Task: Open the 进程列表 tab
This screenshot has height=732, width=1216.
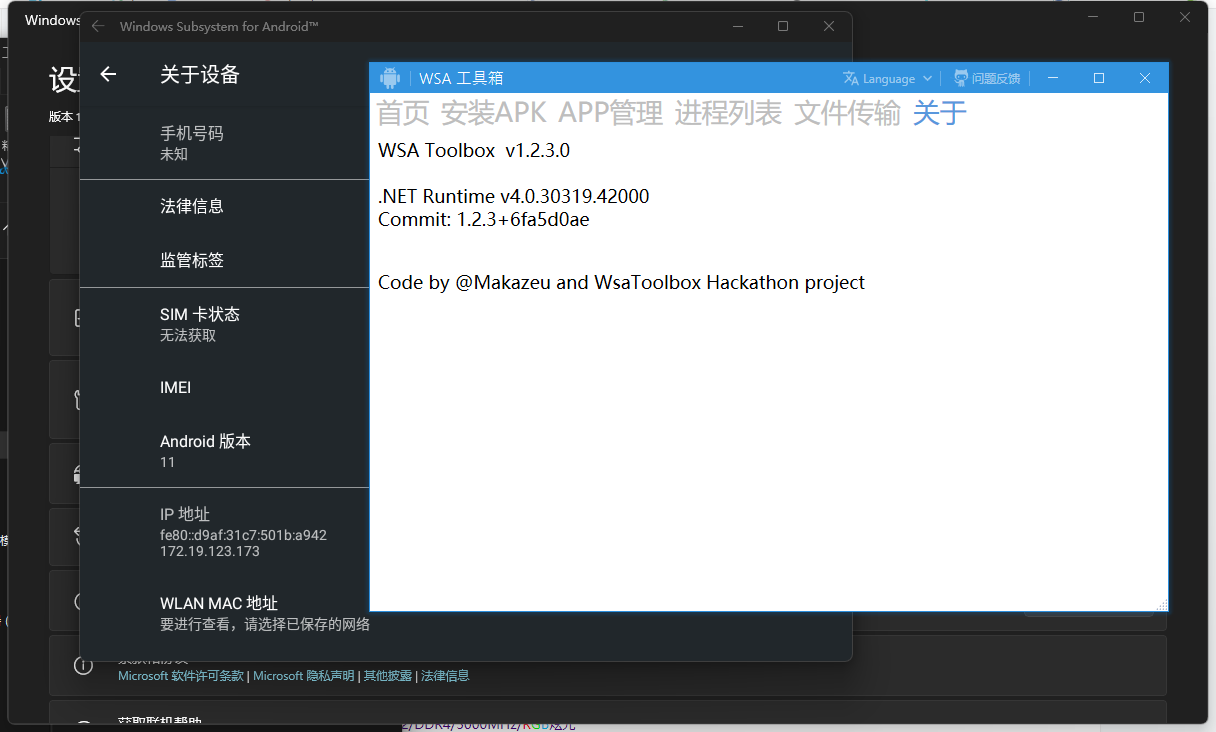Action: (x=728, y=113)
